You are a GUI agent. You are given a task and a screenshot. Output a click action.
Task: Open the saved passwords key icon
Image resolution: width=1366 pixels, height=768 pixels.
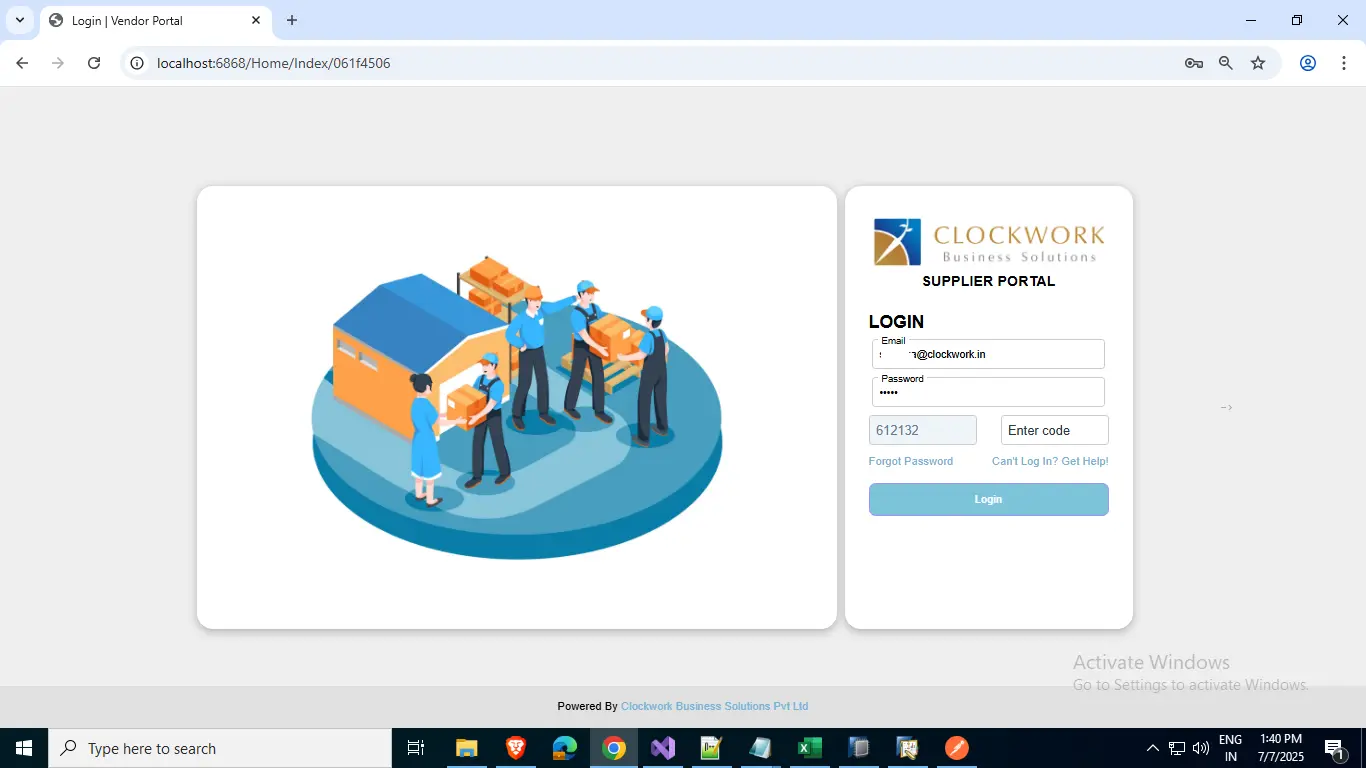pyautogui.click(x=1193, y=63)
